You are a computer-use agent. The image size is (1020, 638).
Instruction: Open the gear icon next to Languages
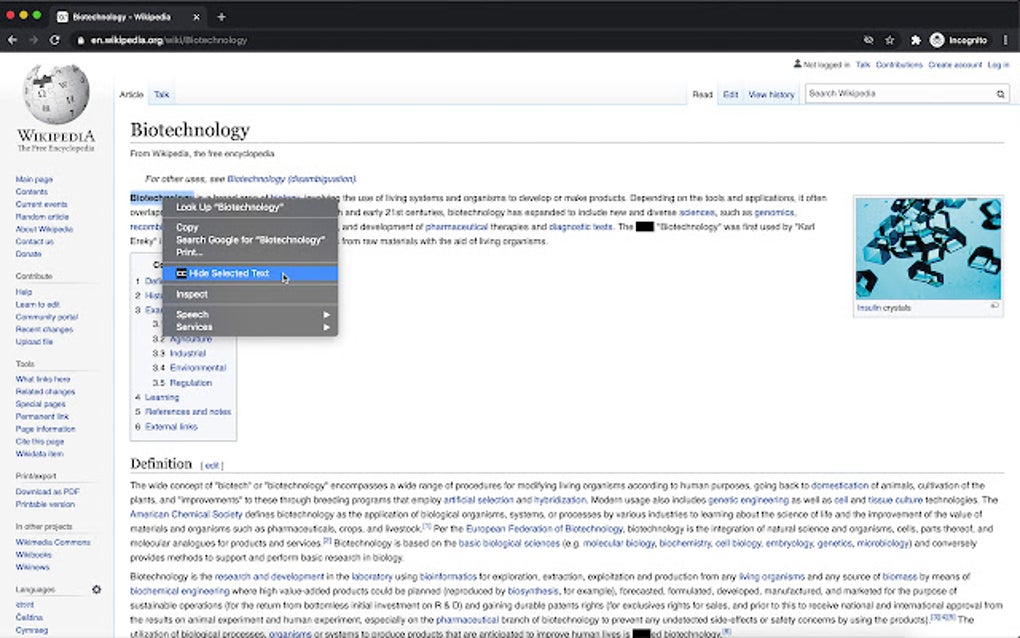[95, 590]
